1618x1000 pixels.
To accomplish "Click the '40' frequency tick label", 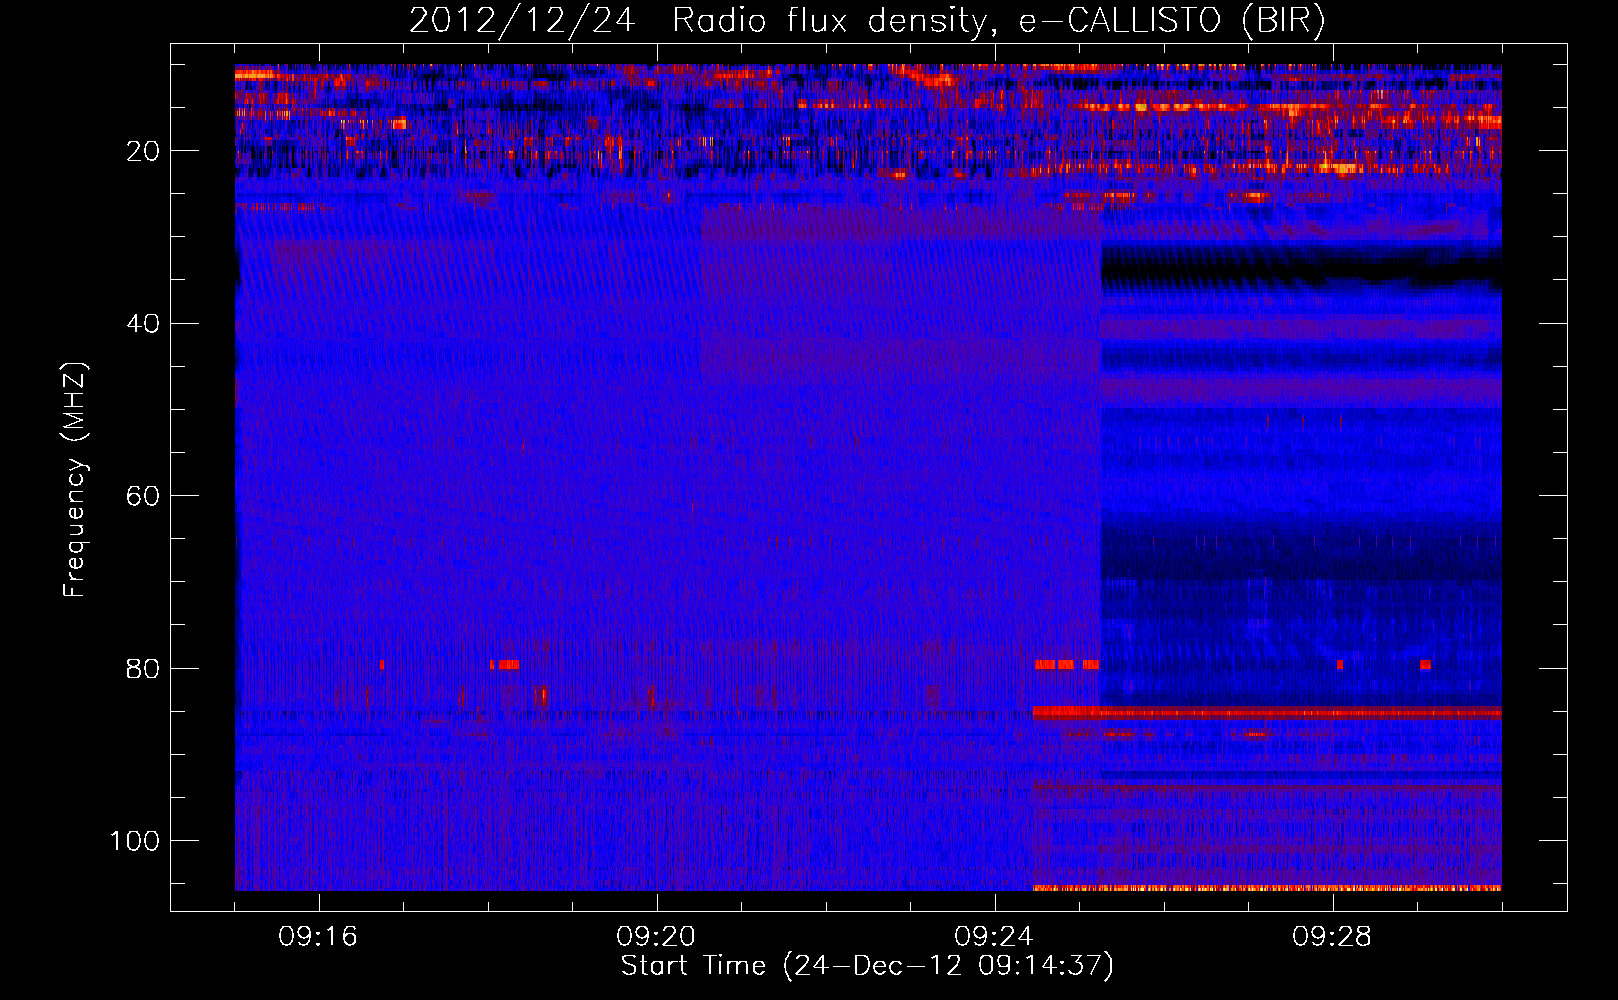I will pyautogui.click(x=144, y=324).
